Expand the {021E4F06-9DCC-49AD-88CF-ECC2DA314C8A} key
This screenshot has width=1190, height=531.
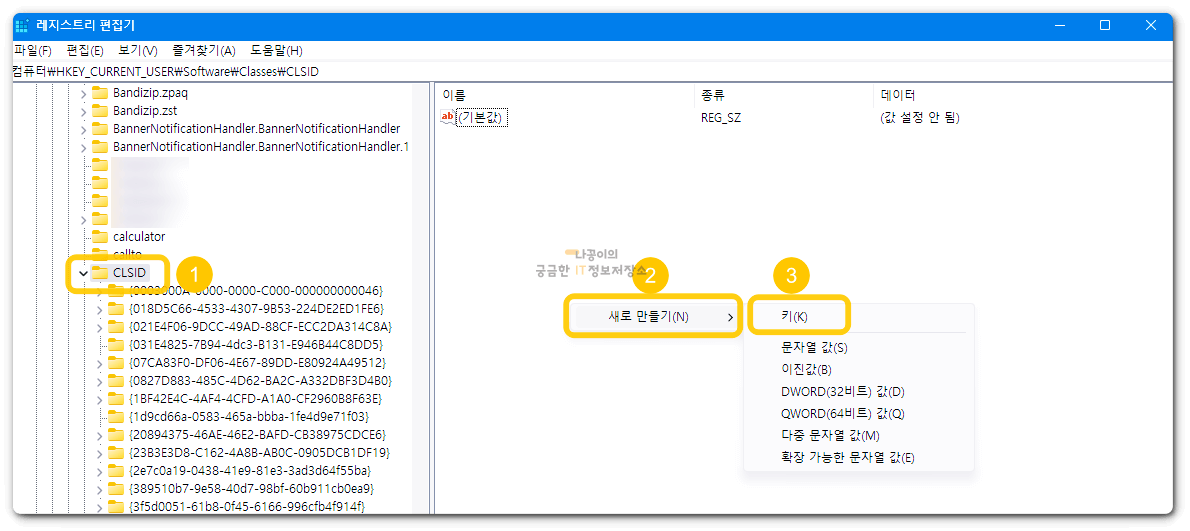click(x=99, y=327)
